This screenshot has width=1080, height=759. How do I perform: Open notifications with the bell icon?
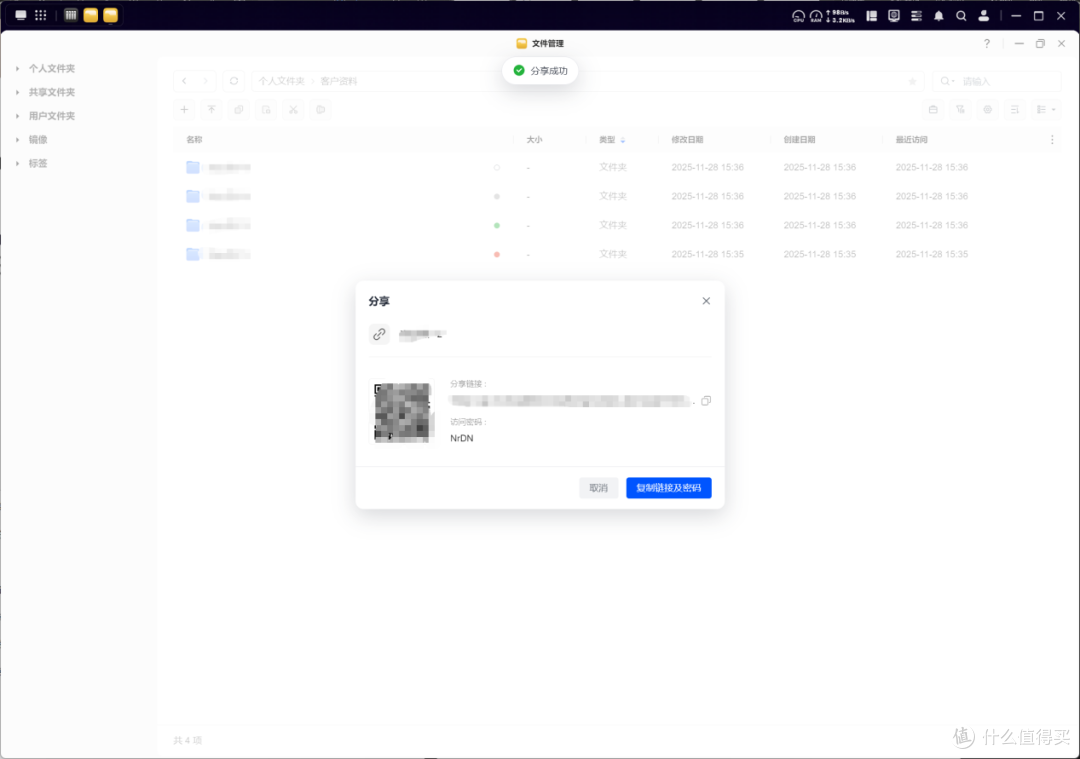click(939, 16)
